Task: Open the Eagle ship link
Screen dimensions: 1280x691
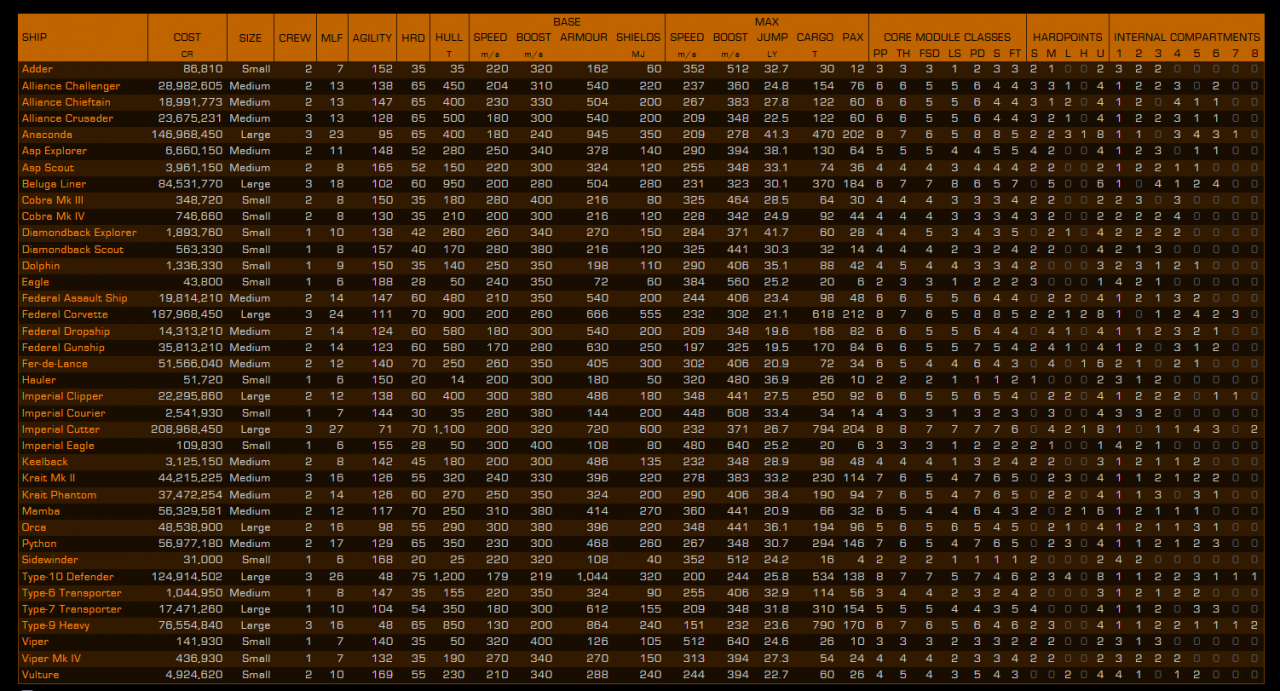Action: pos(36,282)
